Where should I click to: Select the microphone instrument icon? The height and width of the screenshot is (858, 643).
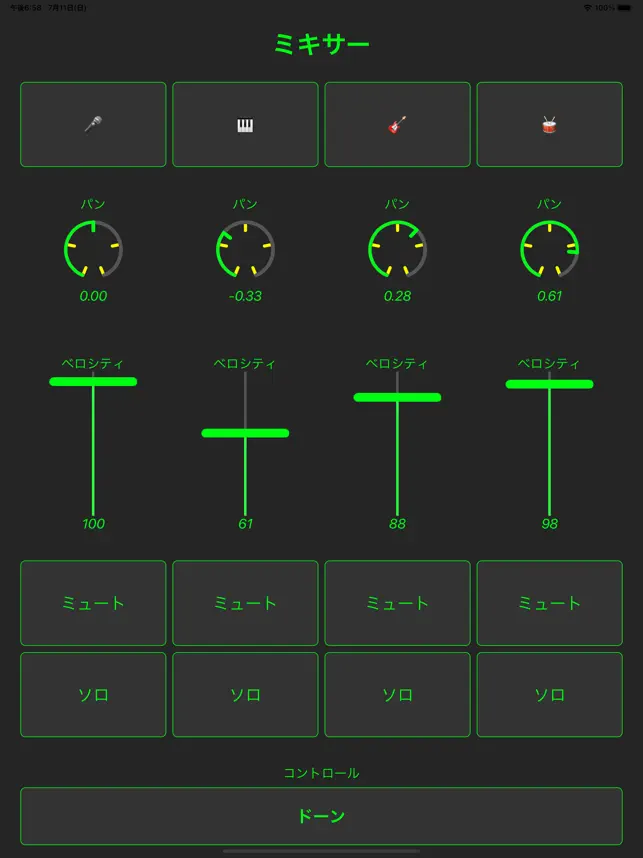(x=93, y=125)
